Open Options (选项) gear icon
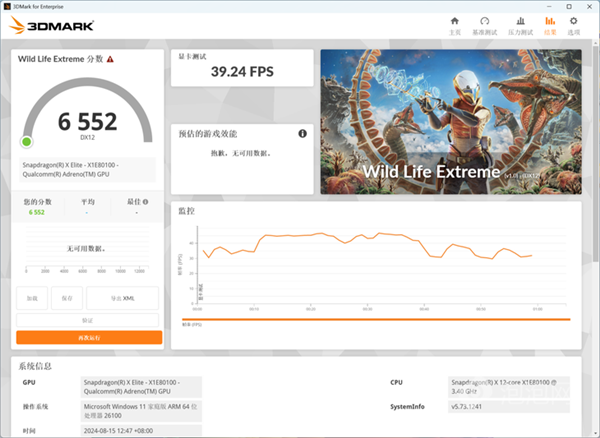Viewport: 600px width, 438px height. 573,25
